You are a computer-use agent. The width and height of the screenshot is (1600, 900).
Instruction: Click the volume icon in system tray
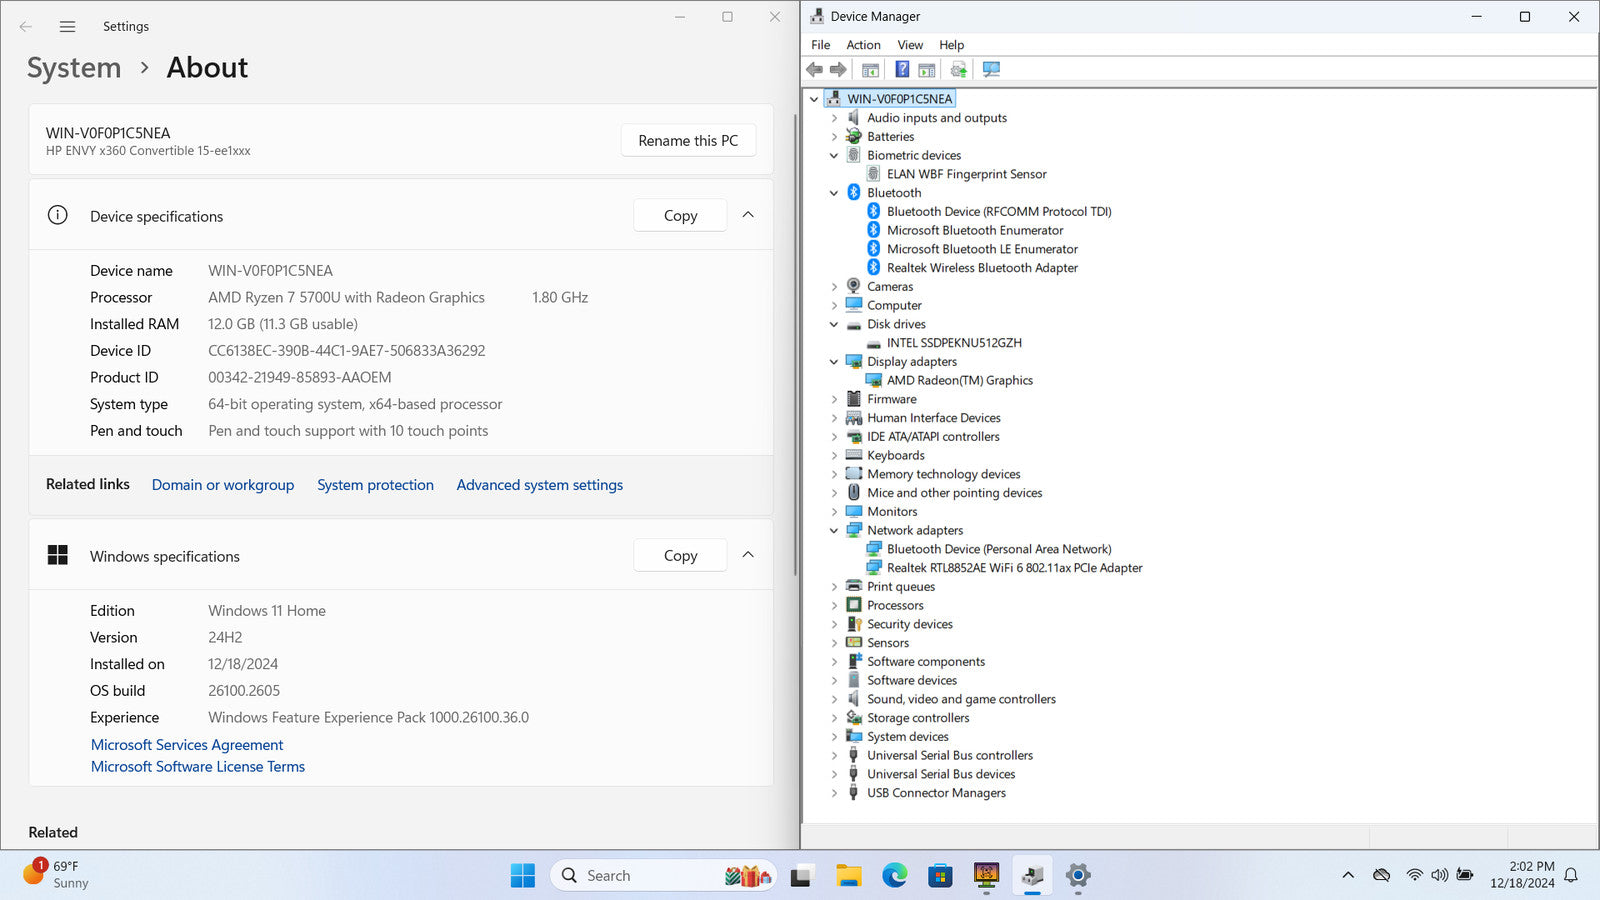(1439, 875)
